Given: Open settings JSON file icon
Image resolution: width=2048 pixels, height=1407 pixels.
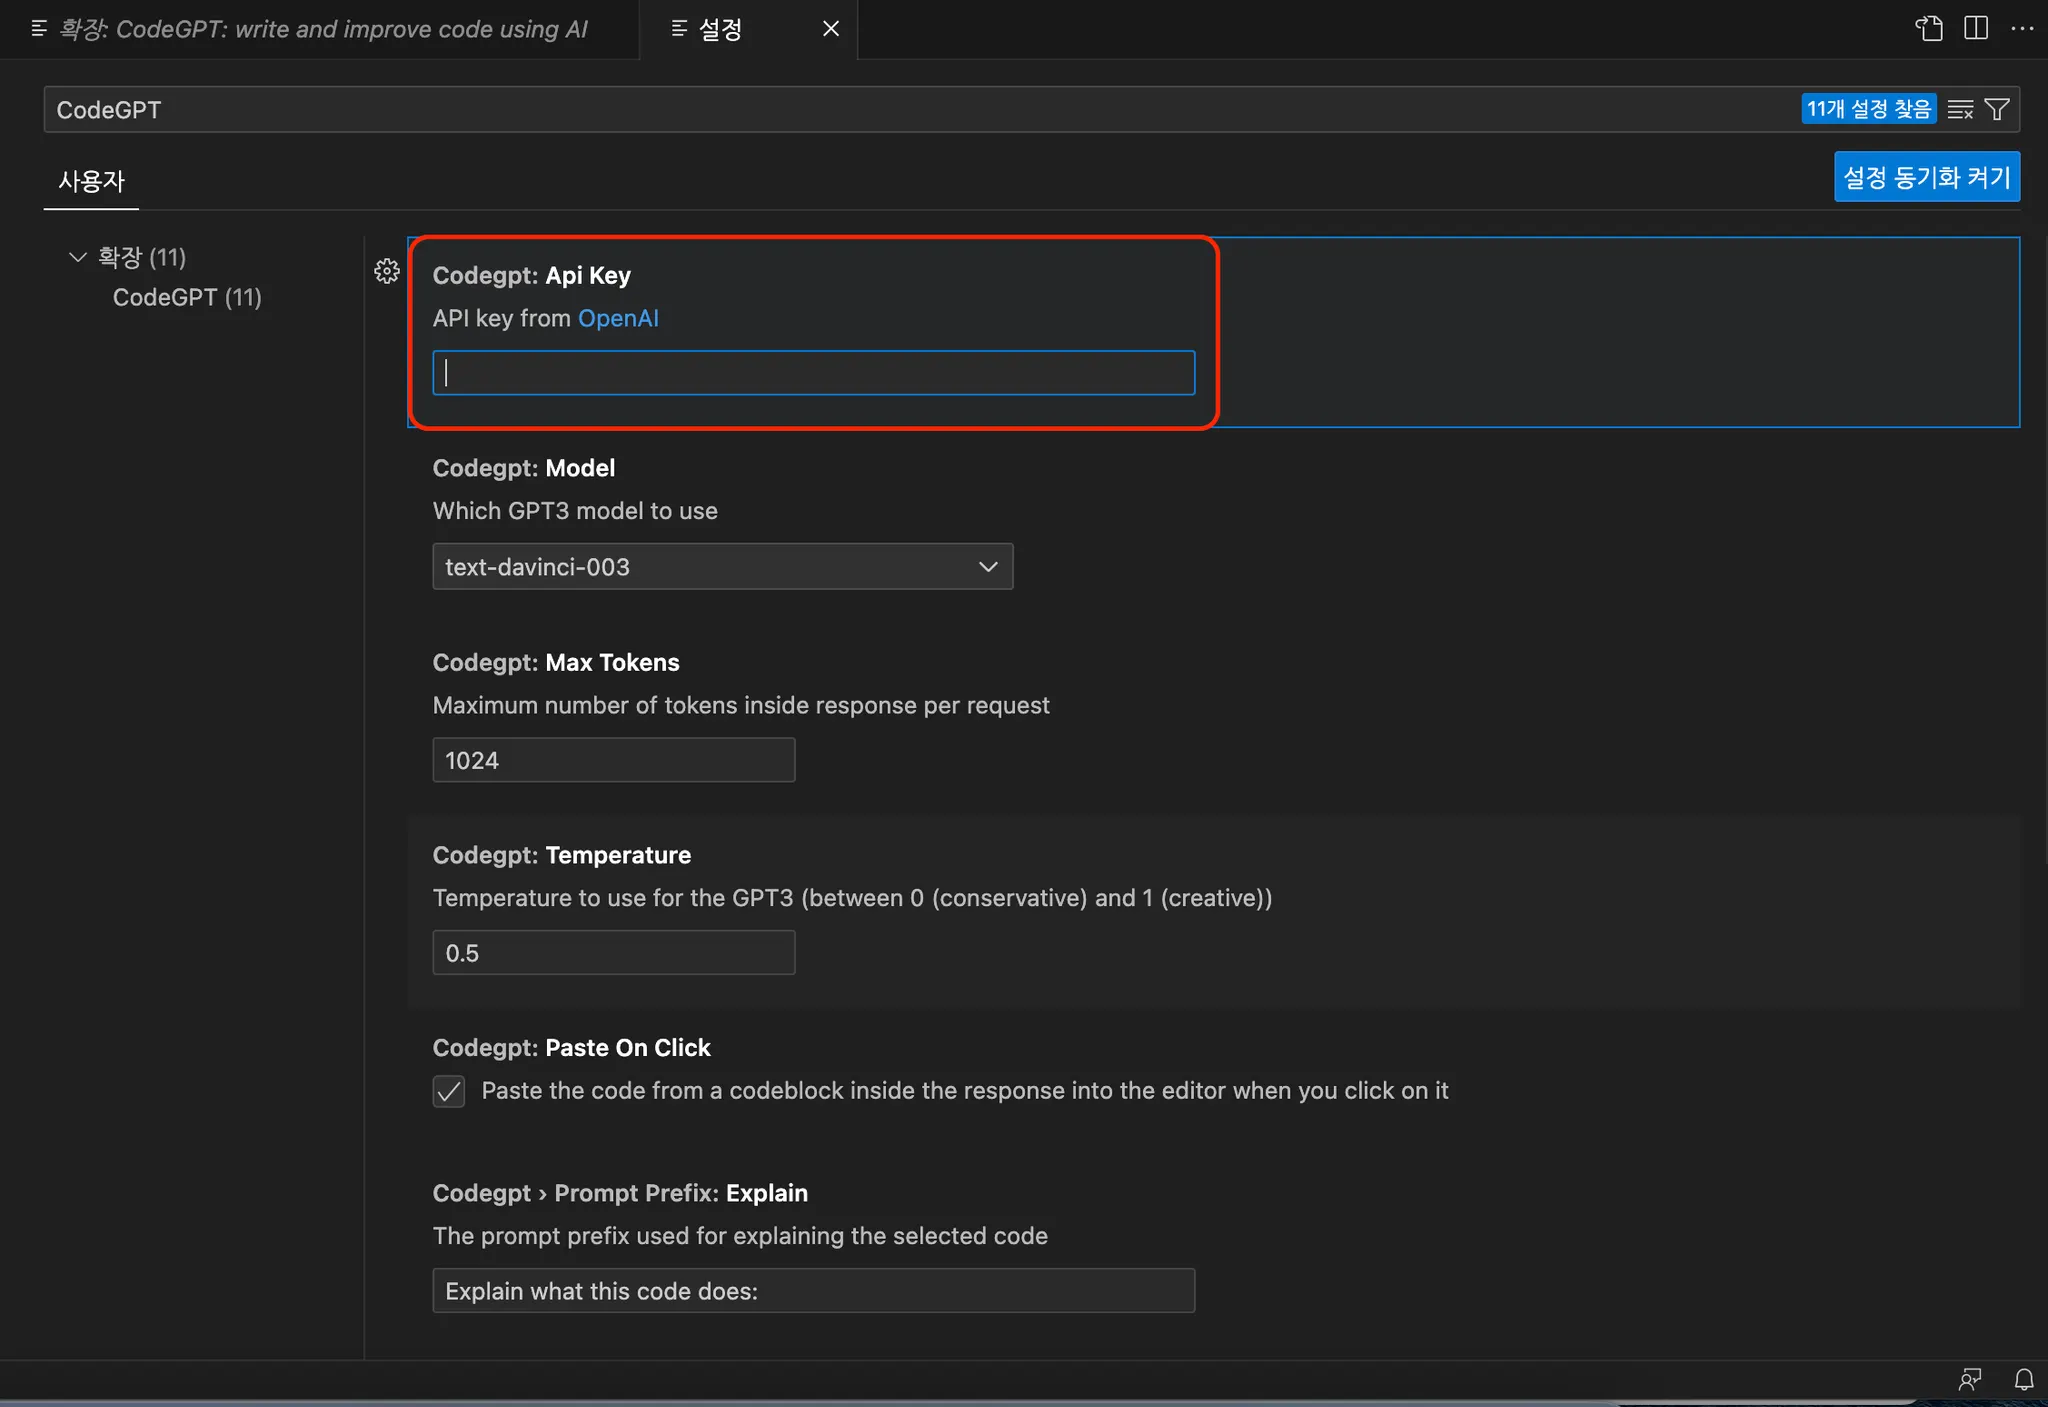Looking at the screenshot, I should point(1929,28).
